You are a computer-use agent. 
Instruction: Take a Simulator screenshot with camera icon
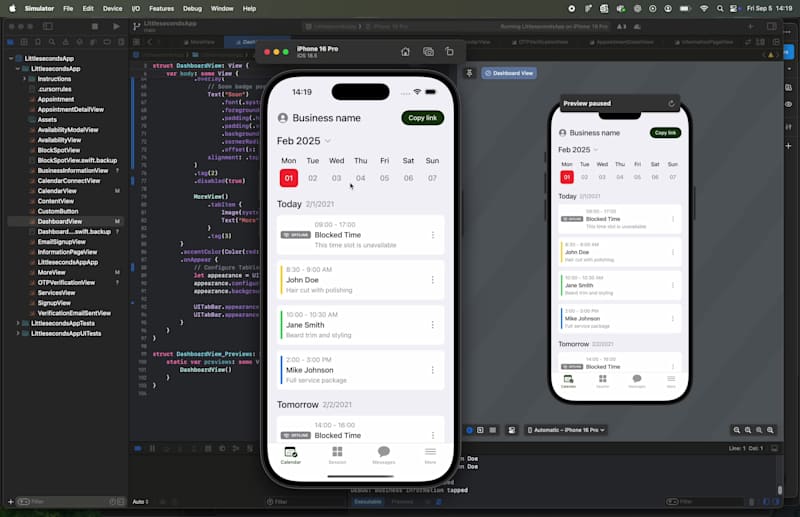point(428,52)
